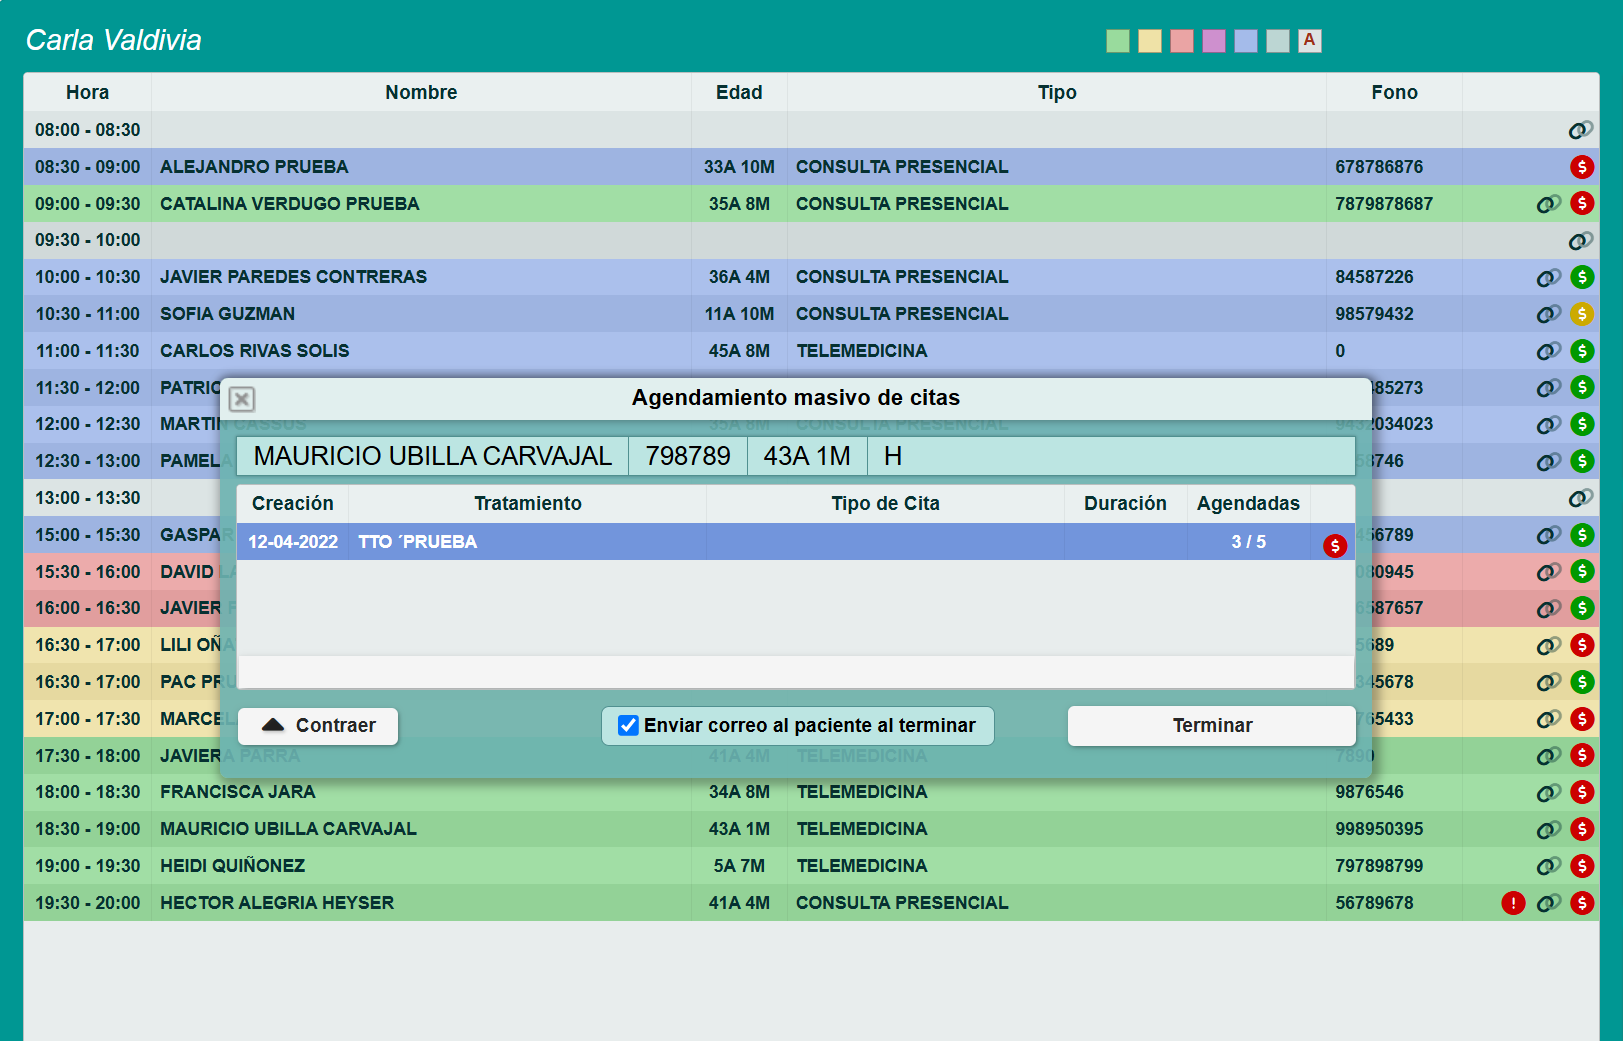
Task: Click the Carla Valdivia title
Action: 113,40
